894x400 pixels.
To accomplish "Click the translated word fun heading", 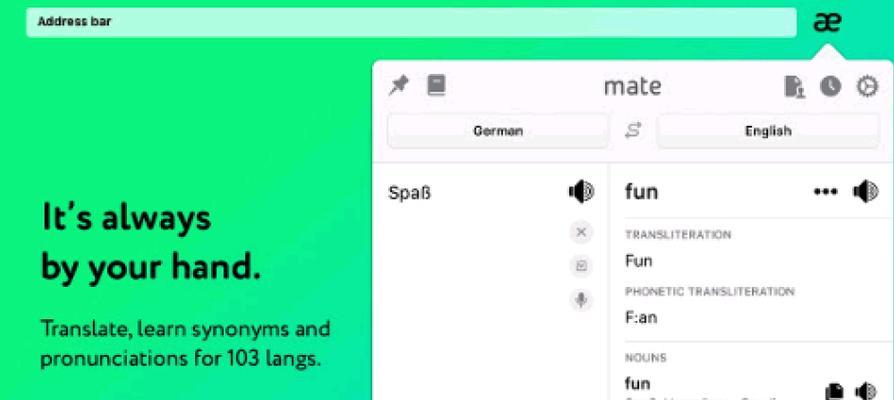I will tap(641, 192).
